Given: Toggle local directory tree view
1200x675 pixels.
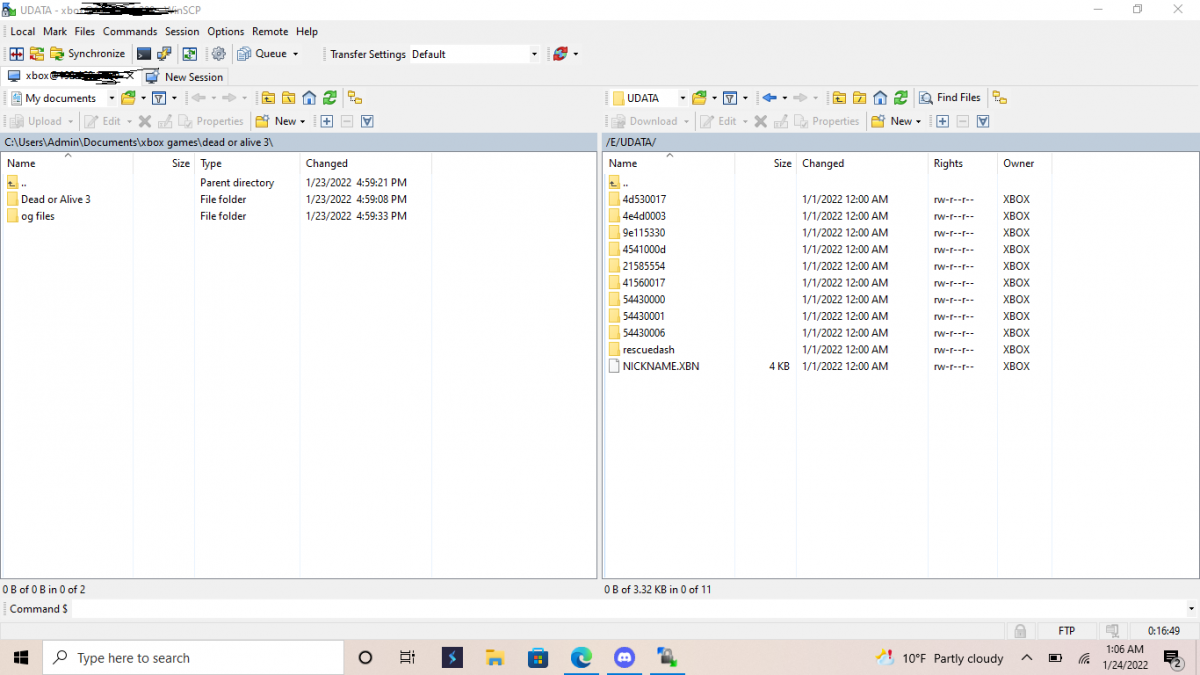Looking at the screenshot, I should [x=355, y=98].
